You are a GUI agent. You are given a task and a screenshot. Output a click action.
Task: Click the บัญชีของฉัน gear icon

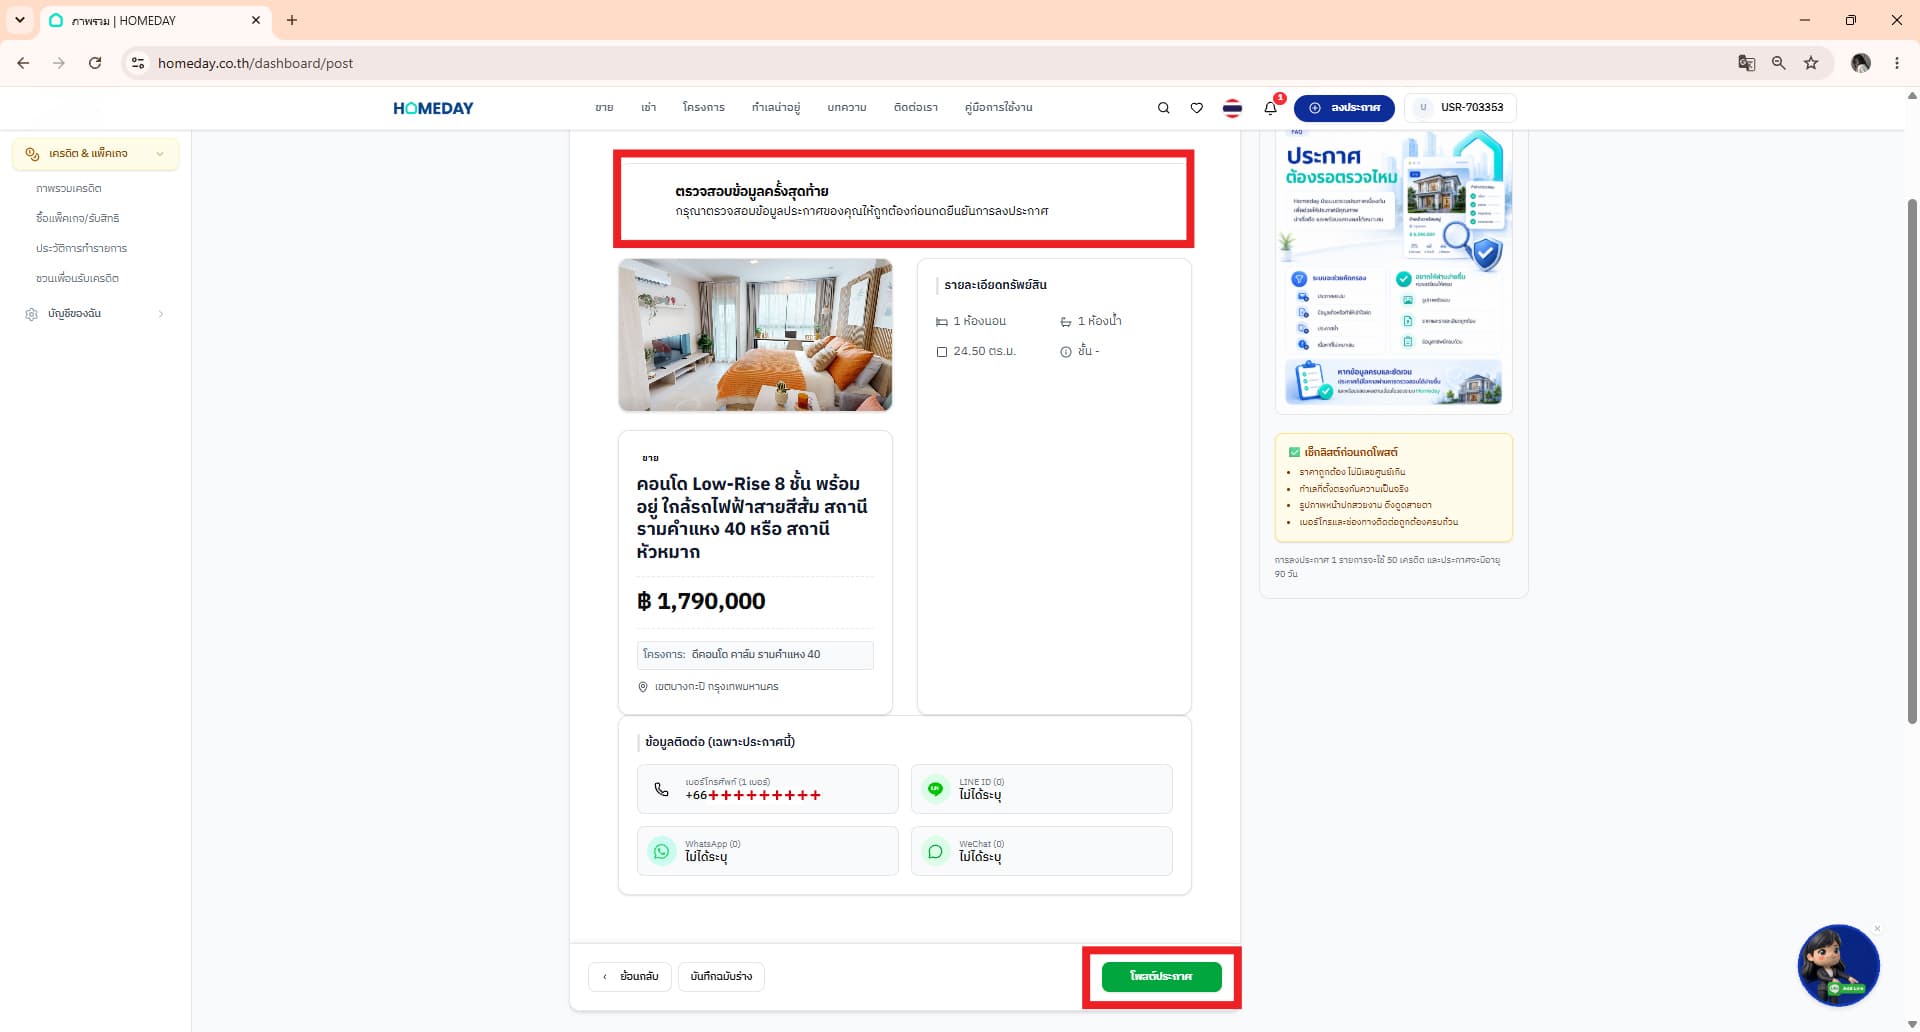31,314
